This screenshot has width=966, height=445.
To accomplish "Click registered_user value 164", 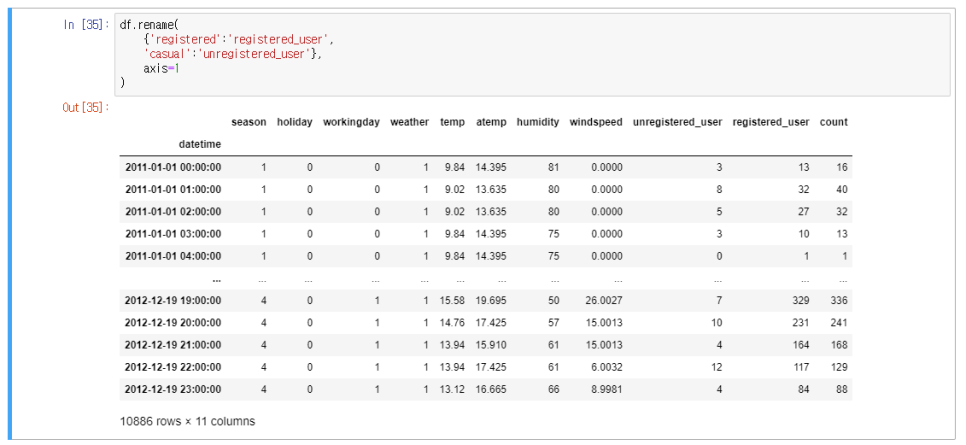I will point(802,345).
